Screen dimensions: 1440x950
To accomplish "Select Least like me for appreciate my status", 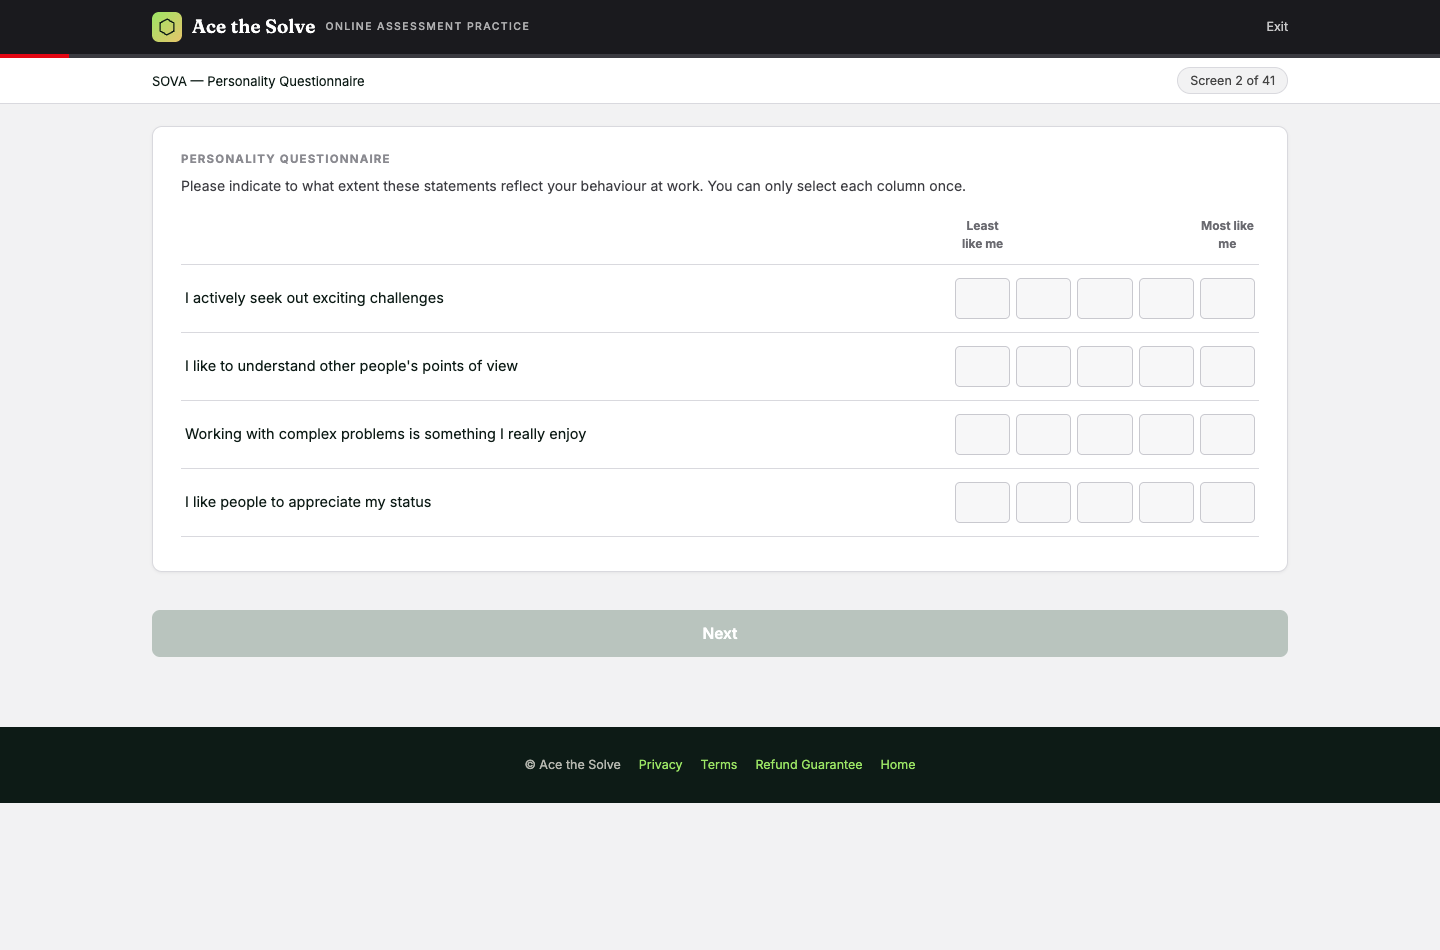I will pos(982,502).
